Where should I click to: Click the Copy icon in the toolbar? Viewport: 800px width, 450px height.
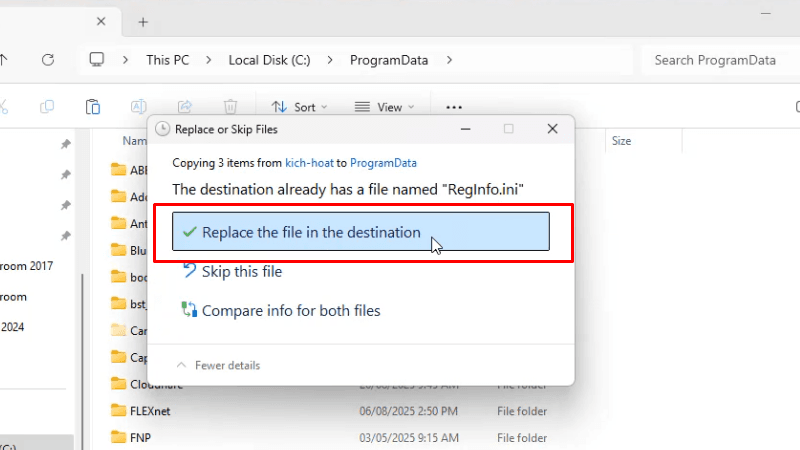47,107
